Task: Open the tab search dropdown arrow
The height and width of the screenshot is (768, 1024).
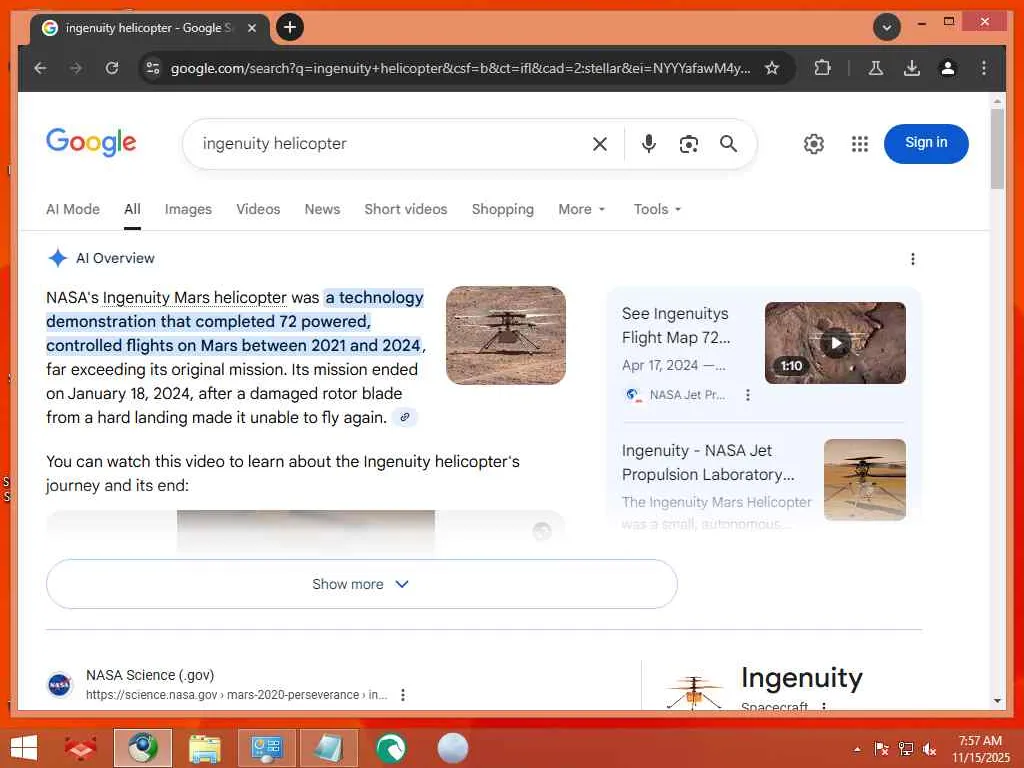Action: [887, 27]
